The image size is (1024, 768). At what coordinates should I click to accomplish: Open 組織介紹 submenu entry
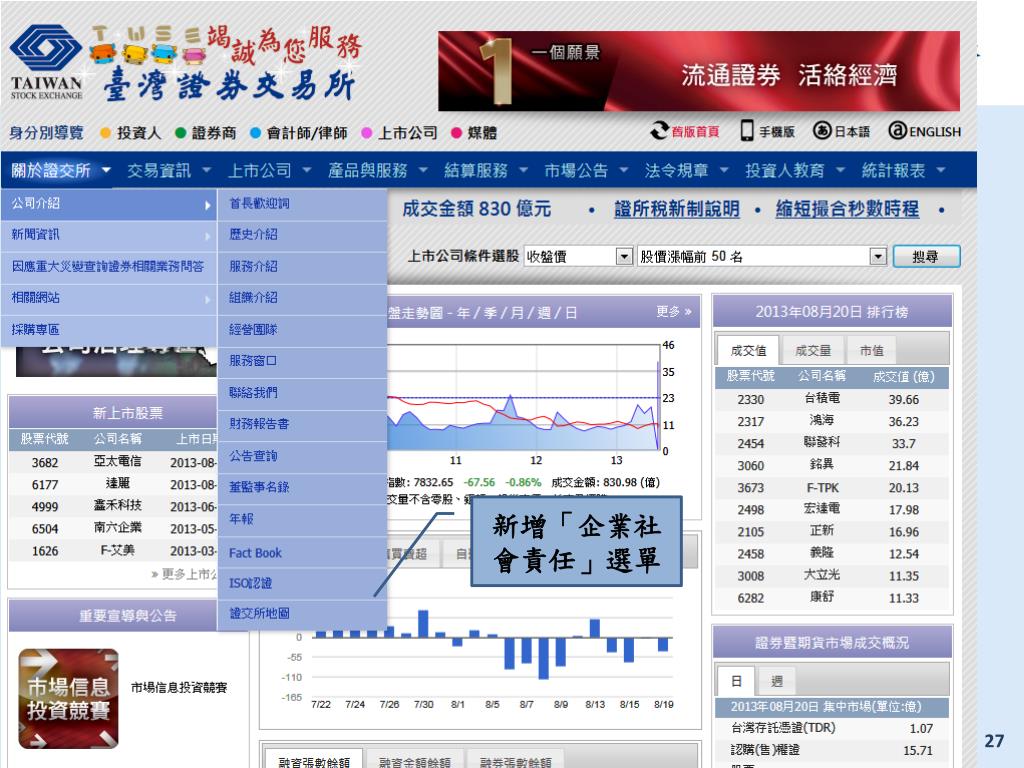pos(302,298)
